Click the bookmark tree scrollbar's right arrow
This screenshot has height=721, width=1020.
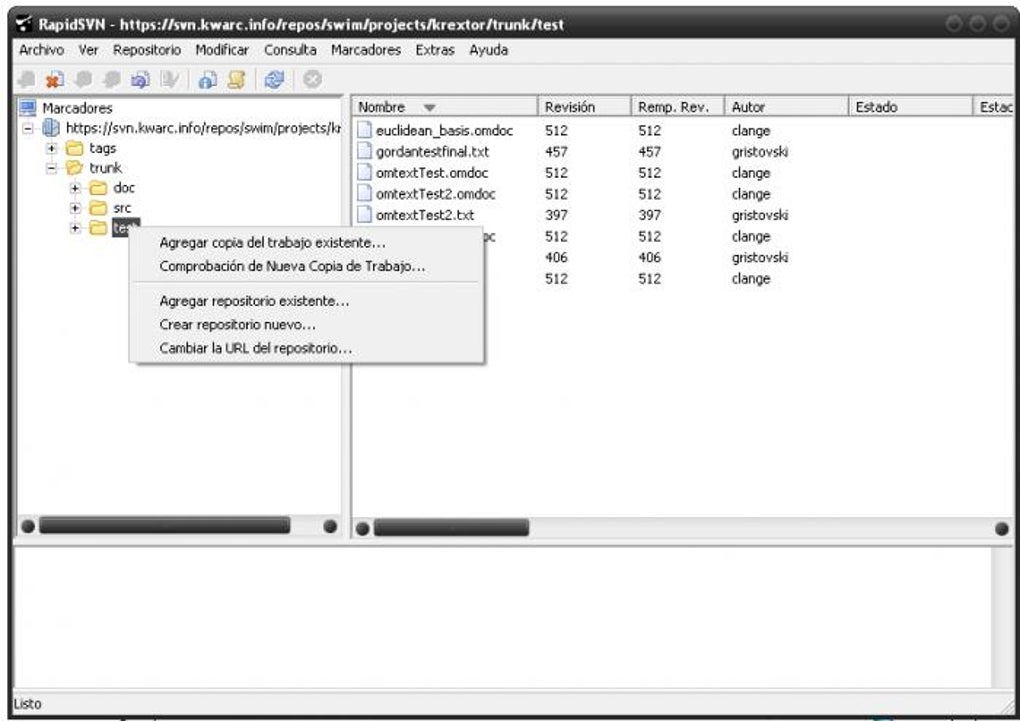(330, 526)
